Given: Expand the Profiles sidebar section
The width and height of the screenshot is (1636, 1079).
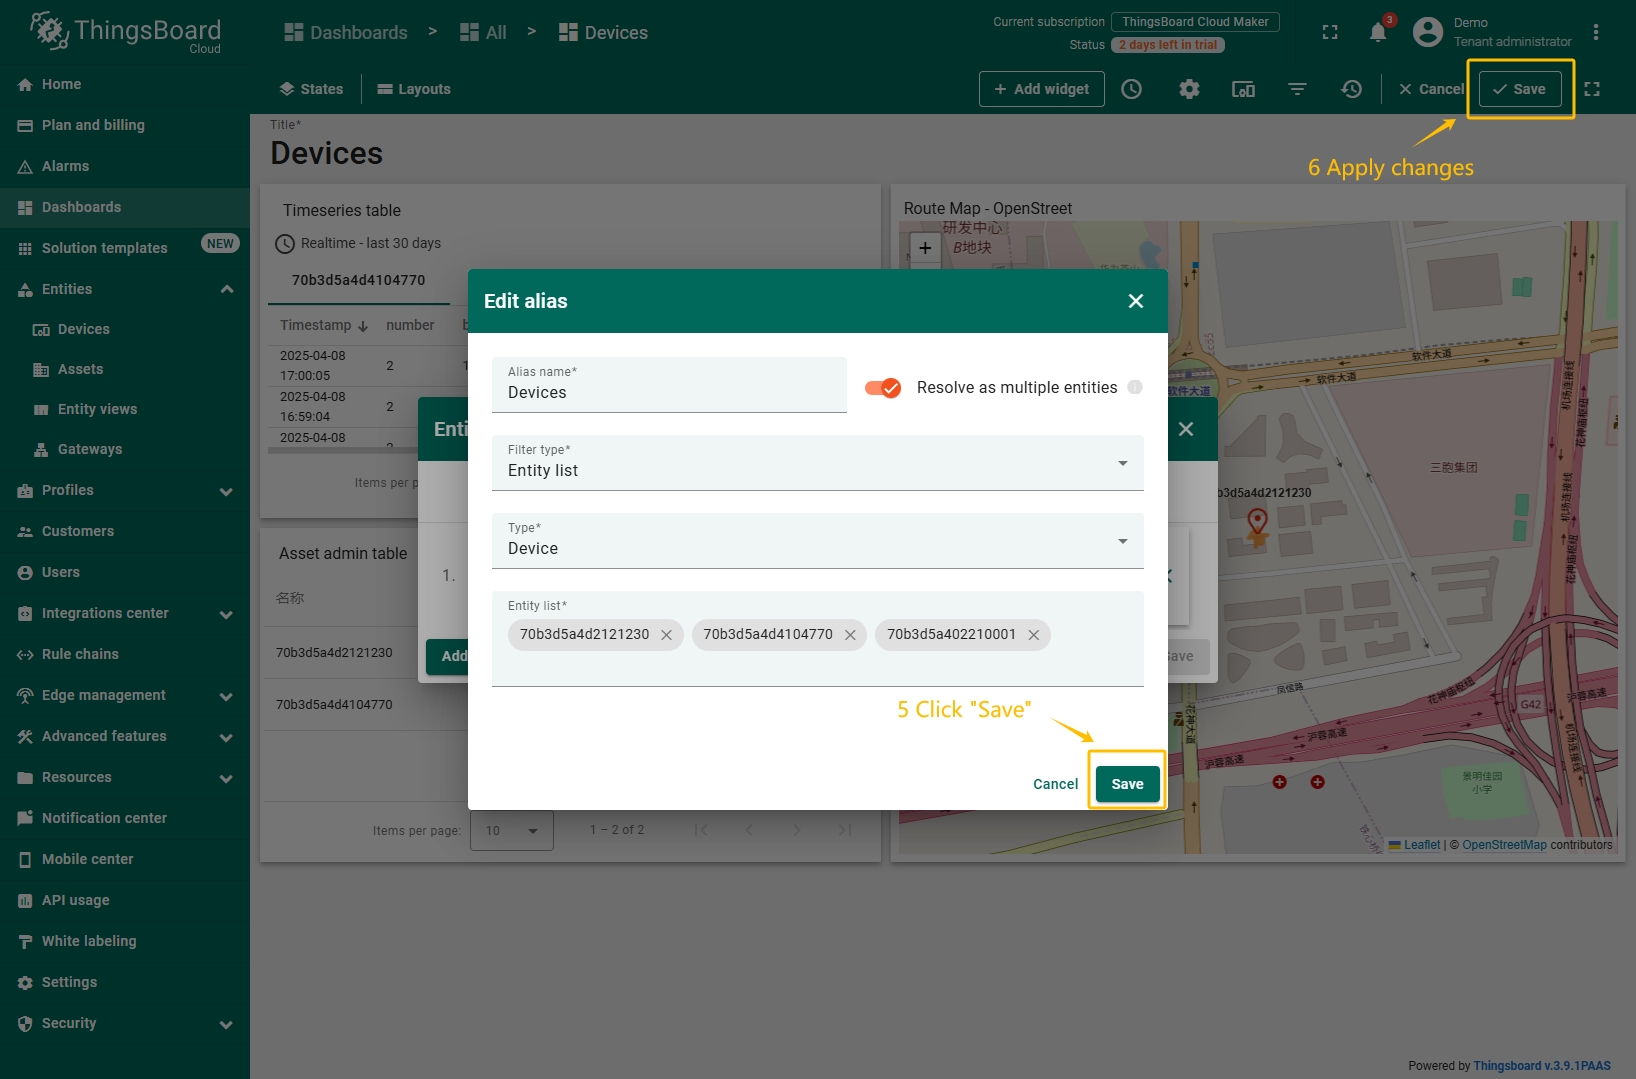Looking at the screenshot, I should pos(227,491).
